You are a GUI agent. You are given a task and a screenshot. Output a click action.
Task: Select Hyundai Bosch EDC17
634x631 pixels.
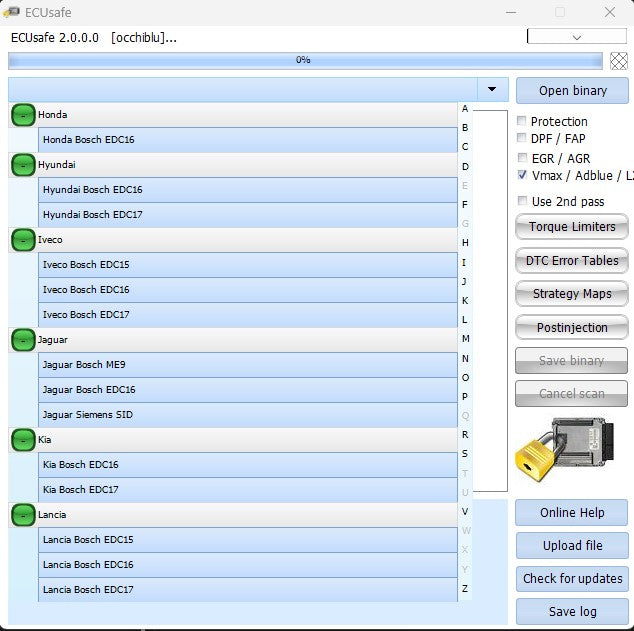click(x=248, y=215)
